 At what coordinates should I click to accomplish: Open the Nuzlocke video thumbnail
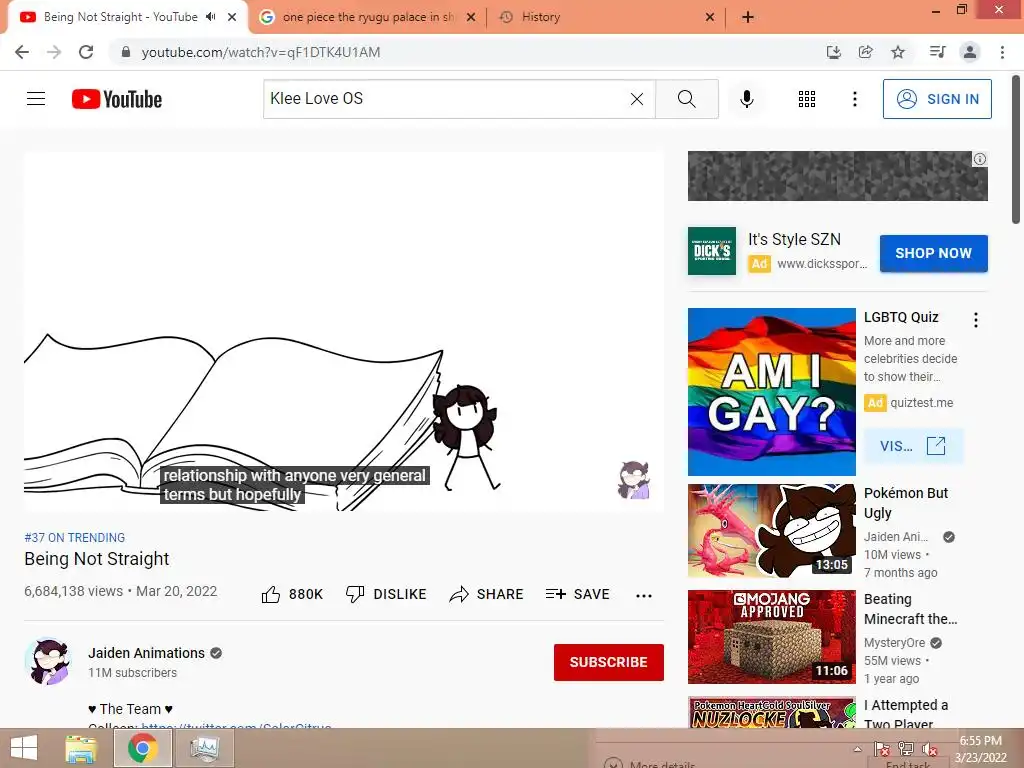pos(771,712)
